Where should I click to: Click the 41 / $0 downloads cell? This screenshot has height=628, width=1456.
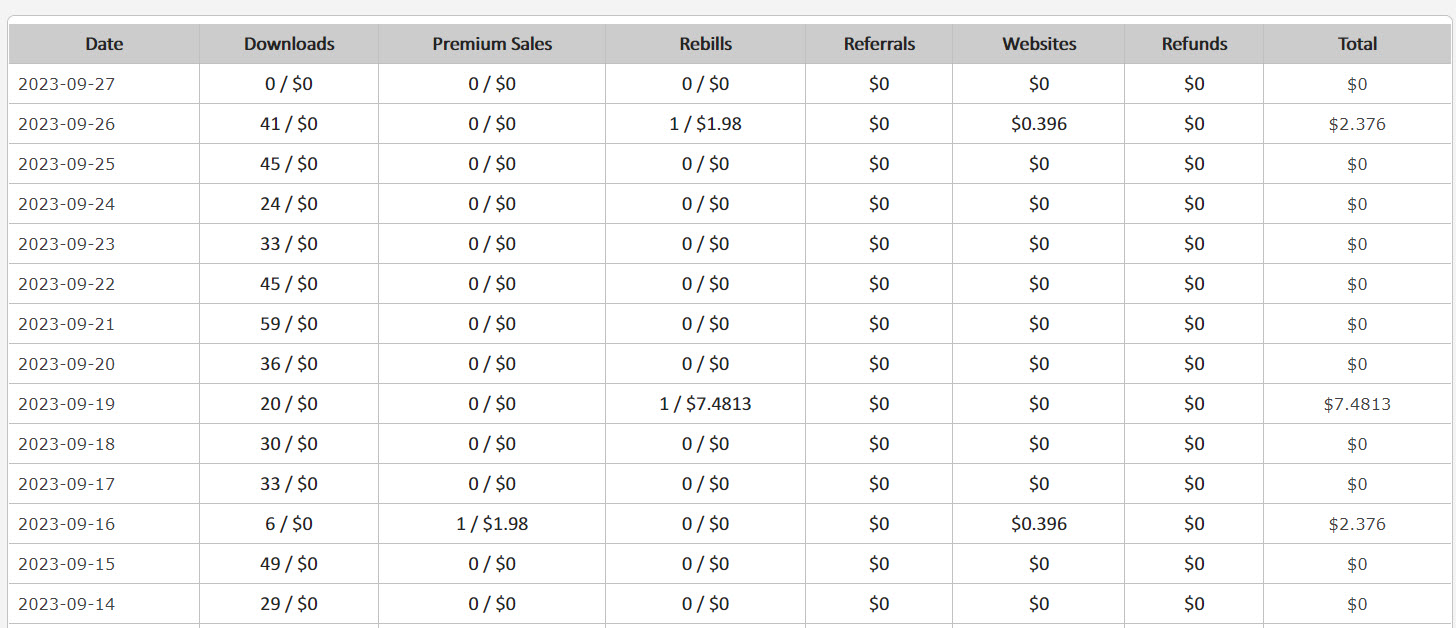pyautogui.click(x=289, y=124)
